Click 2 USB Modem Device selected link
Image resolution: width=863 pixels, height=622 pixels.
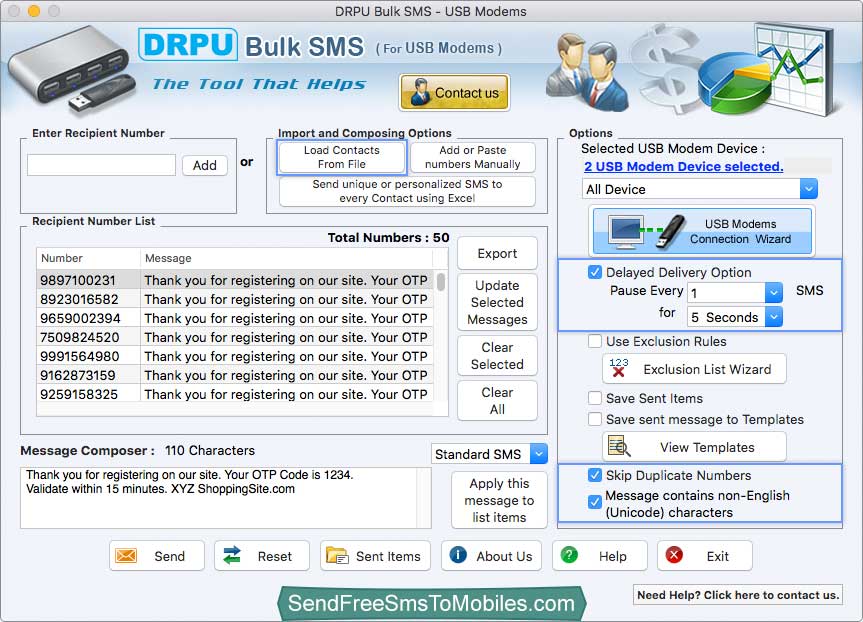(x=684, y=166)
